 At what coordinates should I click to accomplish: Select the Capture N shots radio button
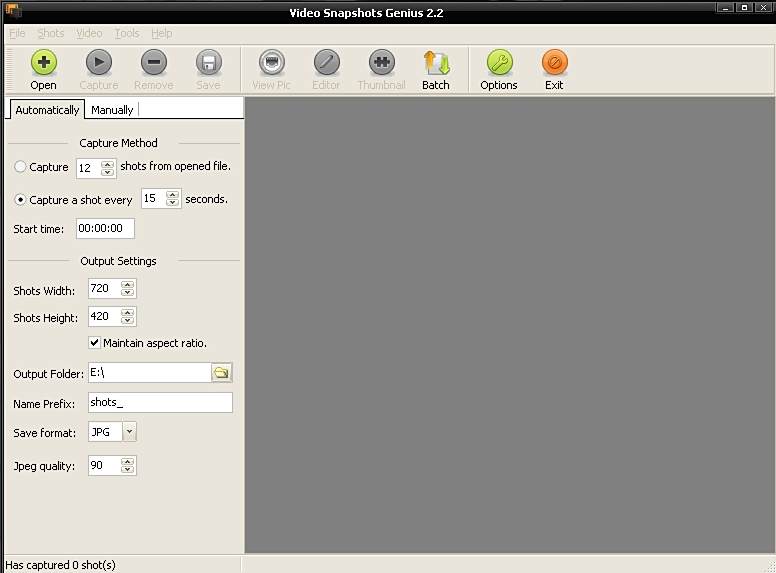[x=20, y=167]
